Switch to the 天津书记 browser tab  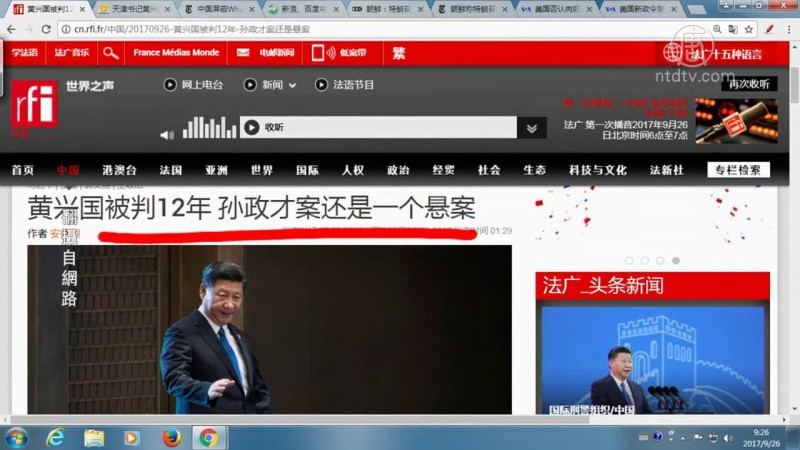(135, 9)
